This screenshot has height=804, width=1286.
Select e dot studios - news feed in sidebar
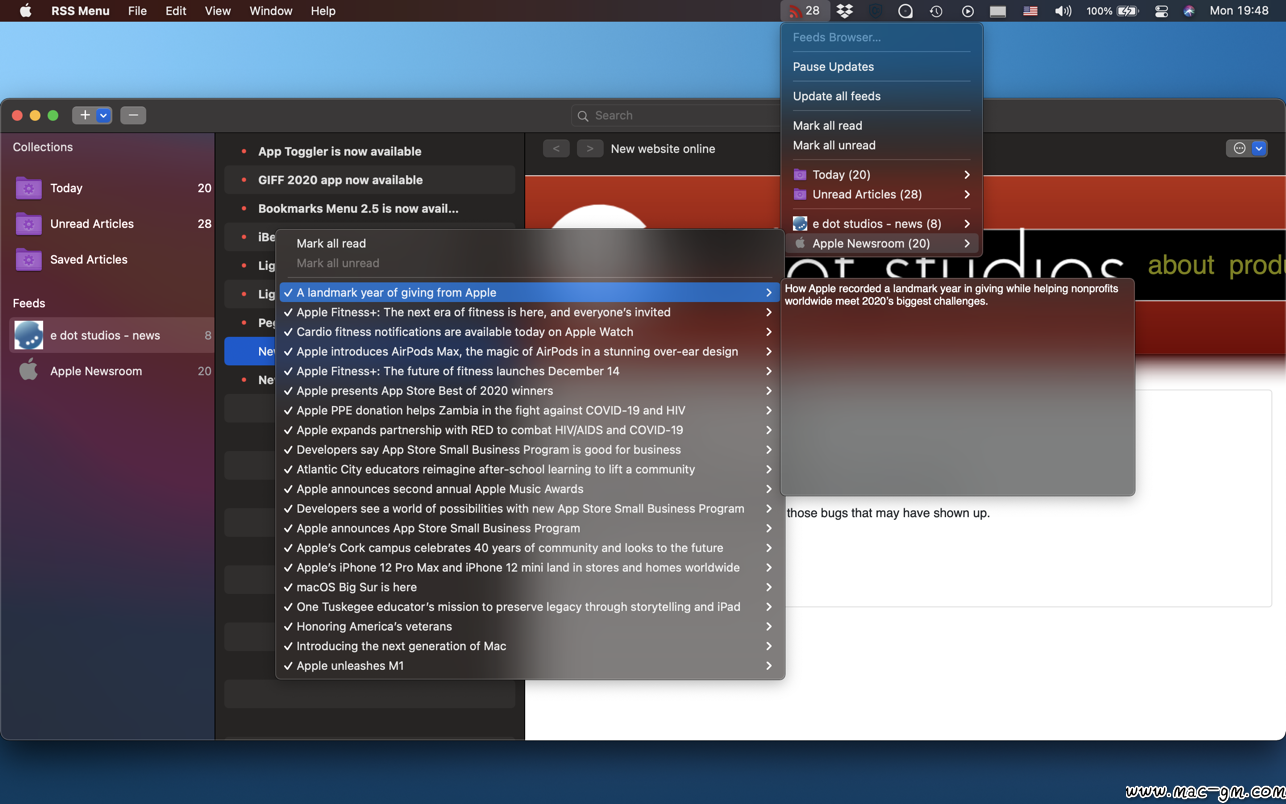tap(112, 335)
